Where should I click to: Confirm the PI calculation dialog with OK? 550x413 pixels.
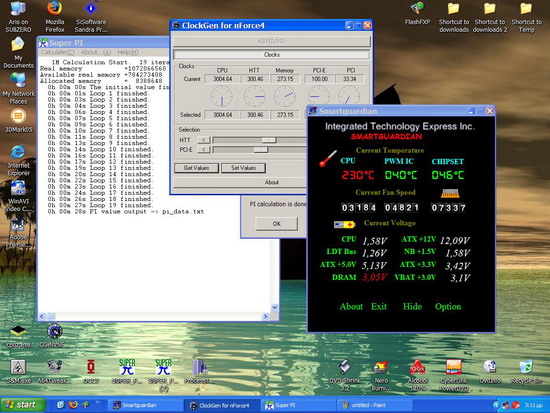[x=276, y=224]
